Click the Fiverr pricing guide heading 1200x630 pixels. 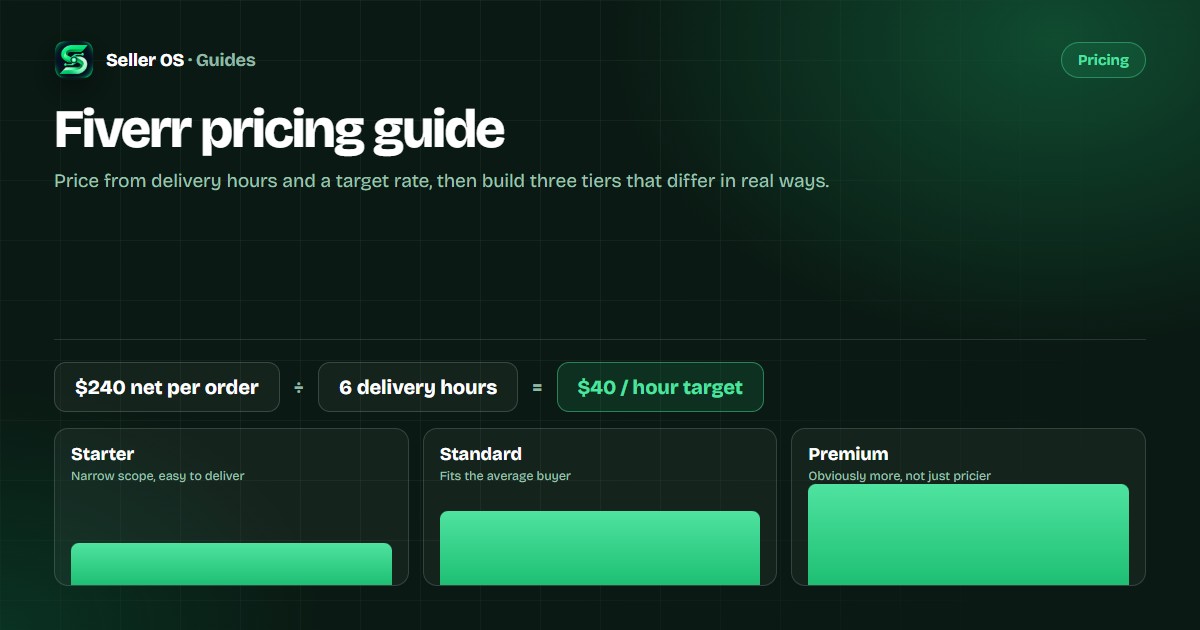[279, 131]
